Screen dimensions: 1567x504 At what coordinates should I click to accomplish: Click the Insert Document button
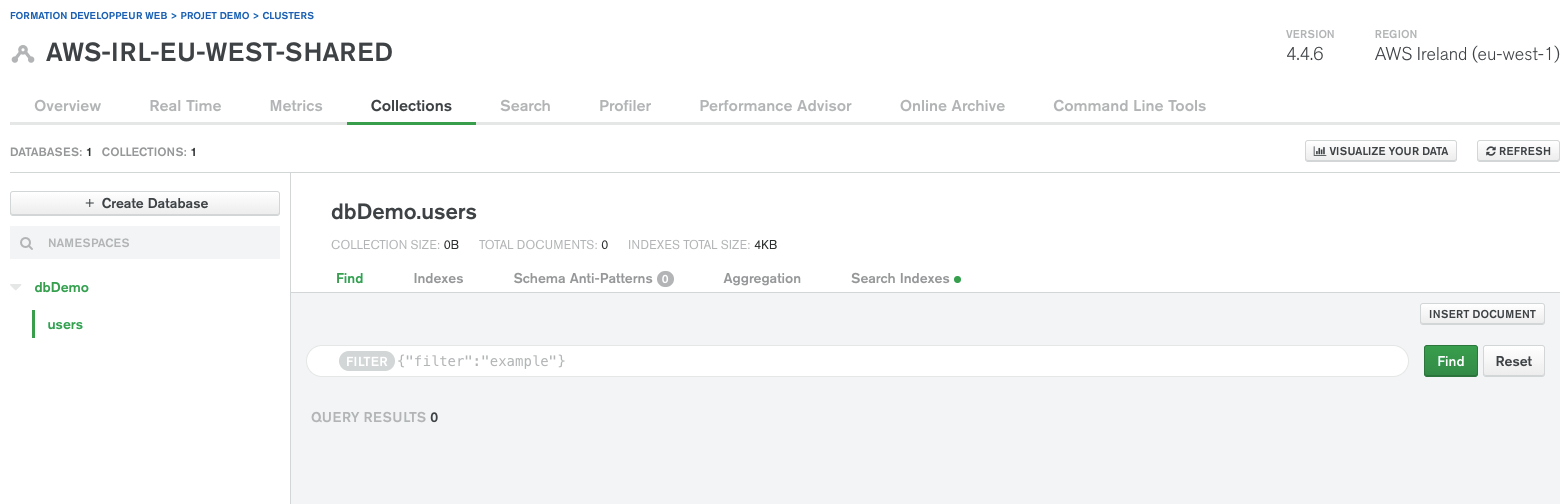click(x=1482, y=314)
